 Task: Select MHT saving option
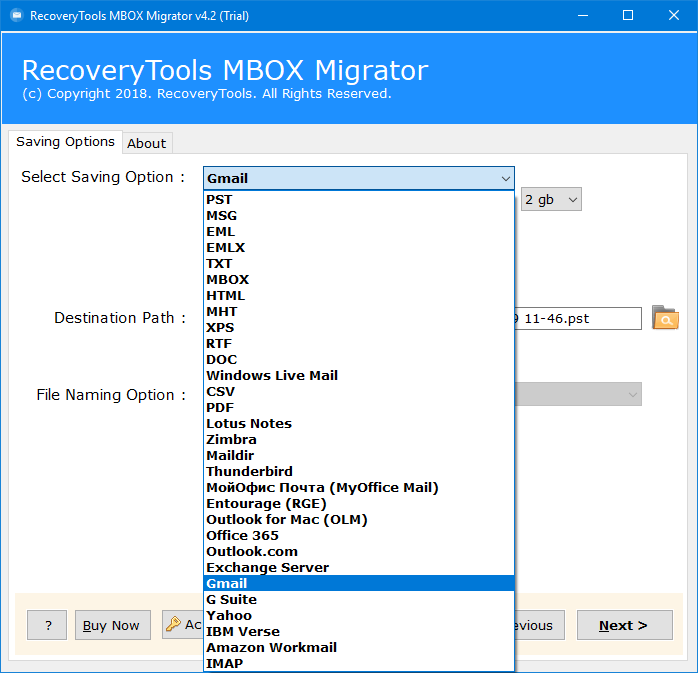(359, 312)
